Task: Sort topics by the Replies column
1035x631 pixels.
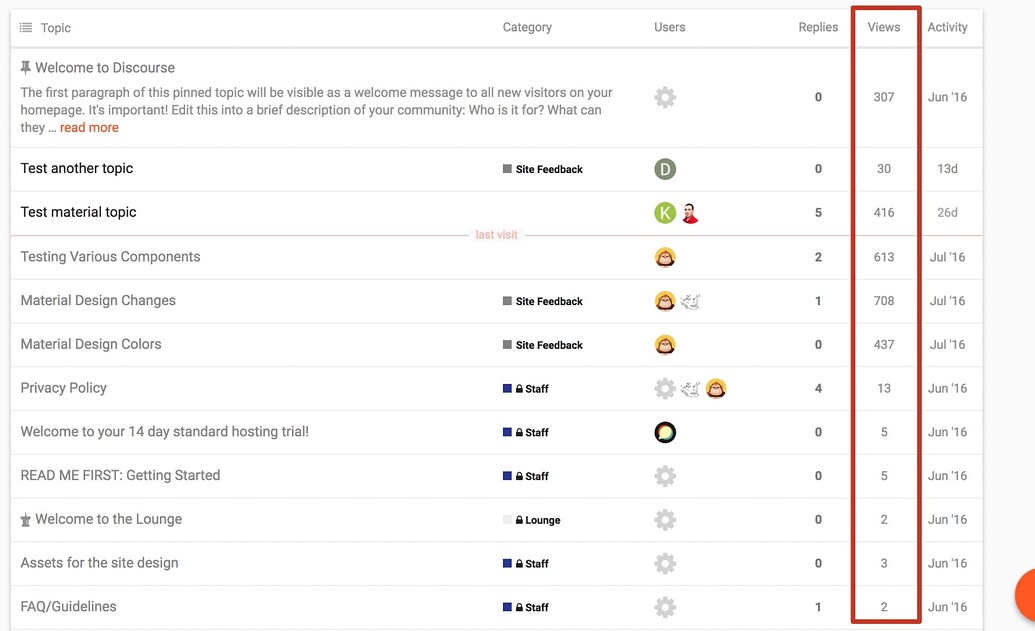Action: [818, 27]
